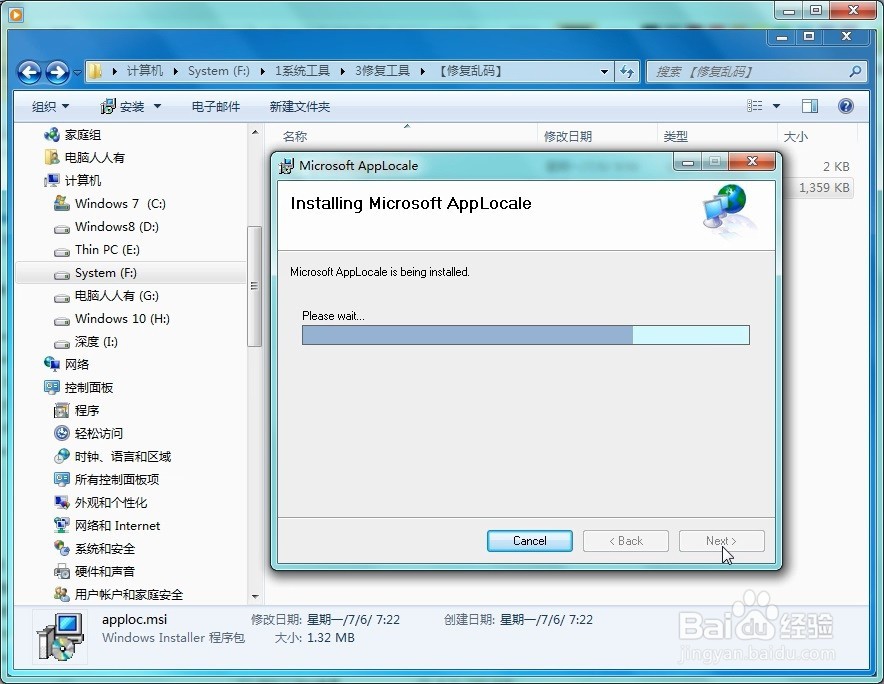Open 程序 control panel category

click(77, 411)
